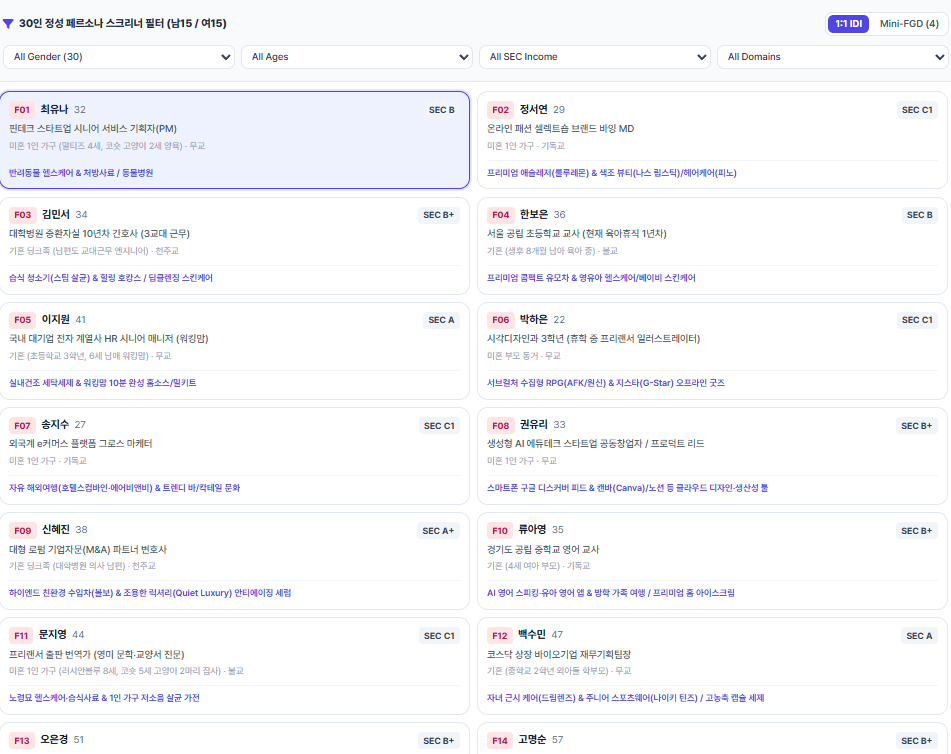
Task: Select the F02 정서연 persona card
Action: coord(712,140)
